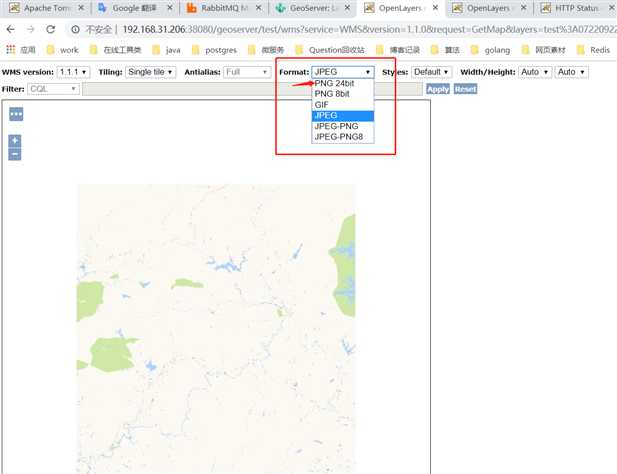Open the Styles Default dropdown
The width and height of the screenshot is (617, 474).
[431, 72]
